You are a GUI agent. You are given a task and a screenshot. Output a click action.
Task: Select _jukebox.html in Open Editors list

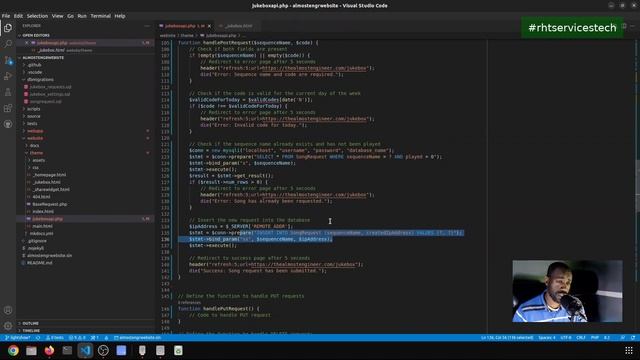pos(86,50)
